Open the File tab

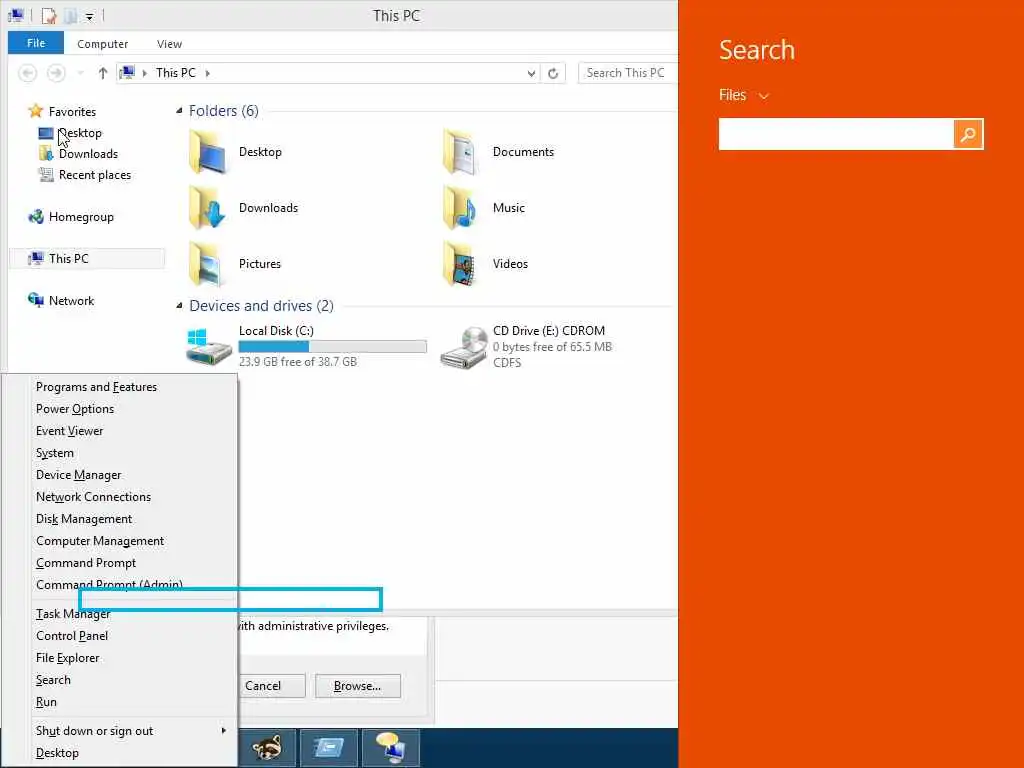click(36, 43)
